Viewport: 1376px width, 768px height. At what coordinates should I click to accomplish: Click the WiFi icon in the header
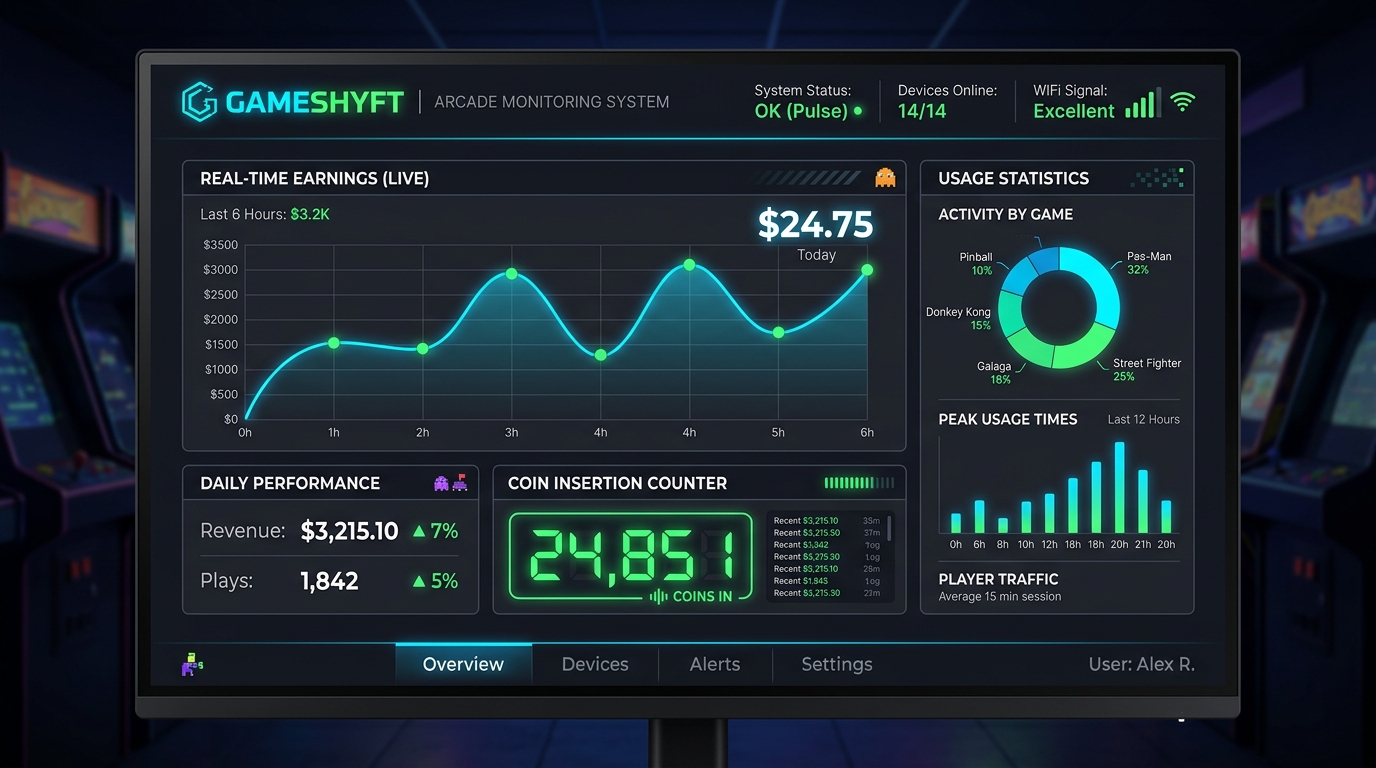click(1183, 102)
